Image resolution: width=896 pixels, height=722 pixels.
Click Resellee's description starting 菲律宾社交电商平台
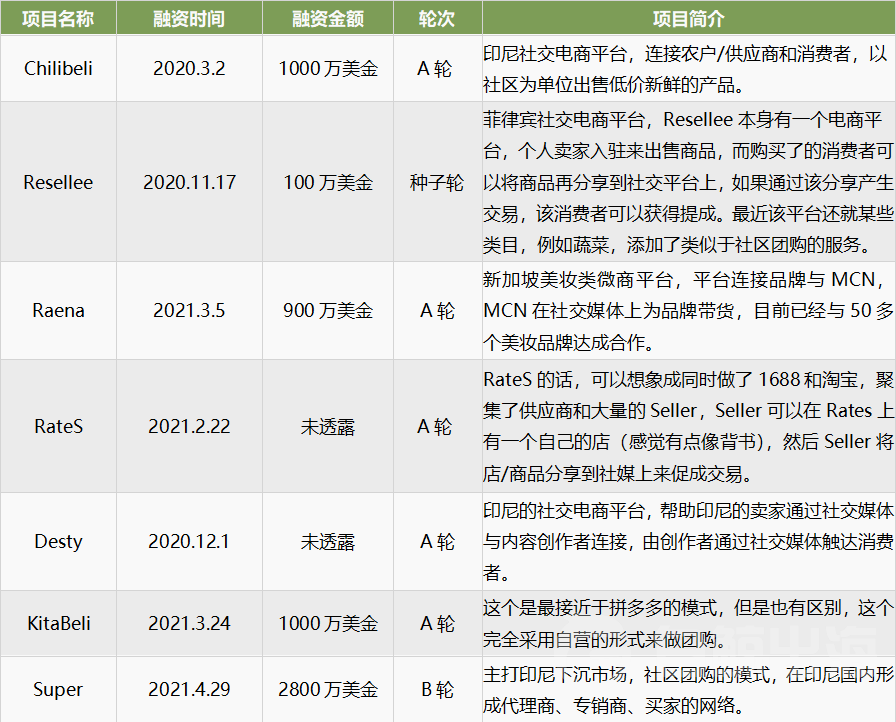click(x=689, y=182)
